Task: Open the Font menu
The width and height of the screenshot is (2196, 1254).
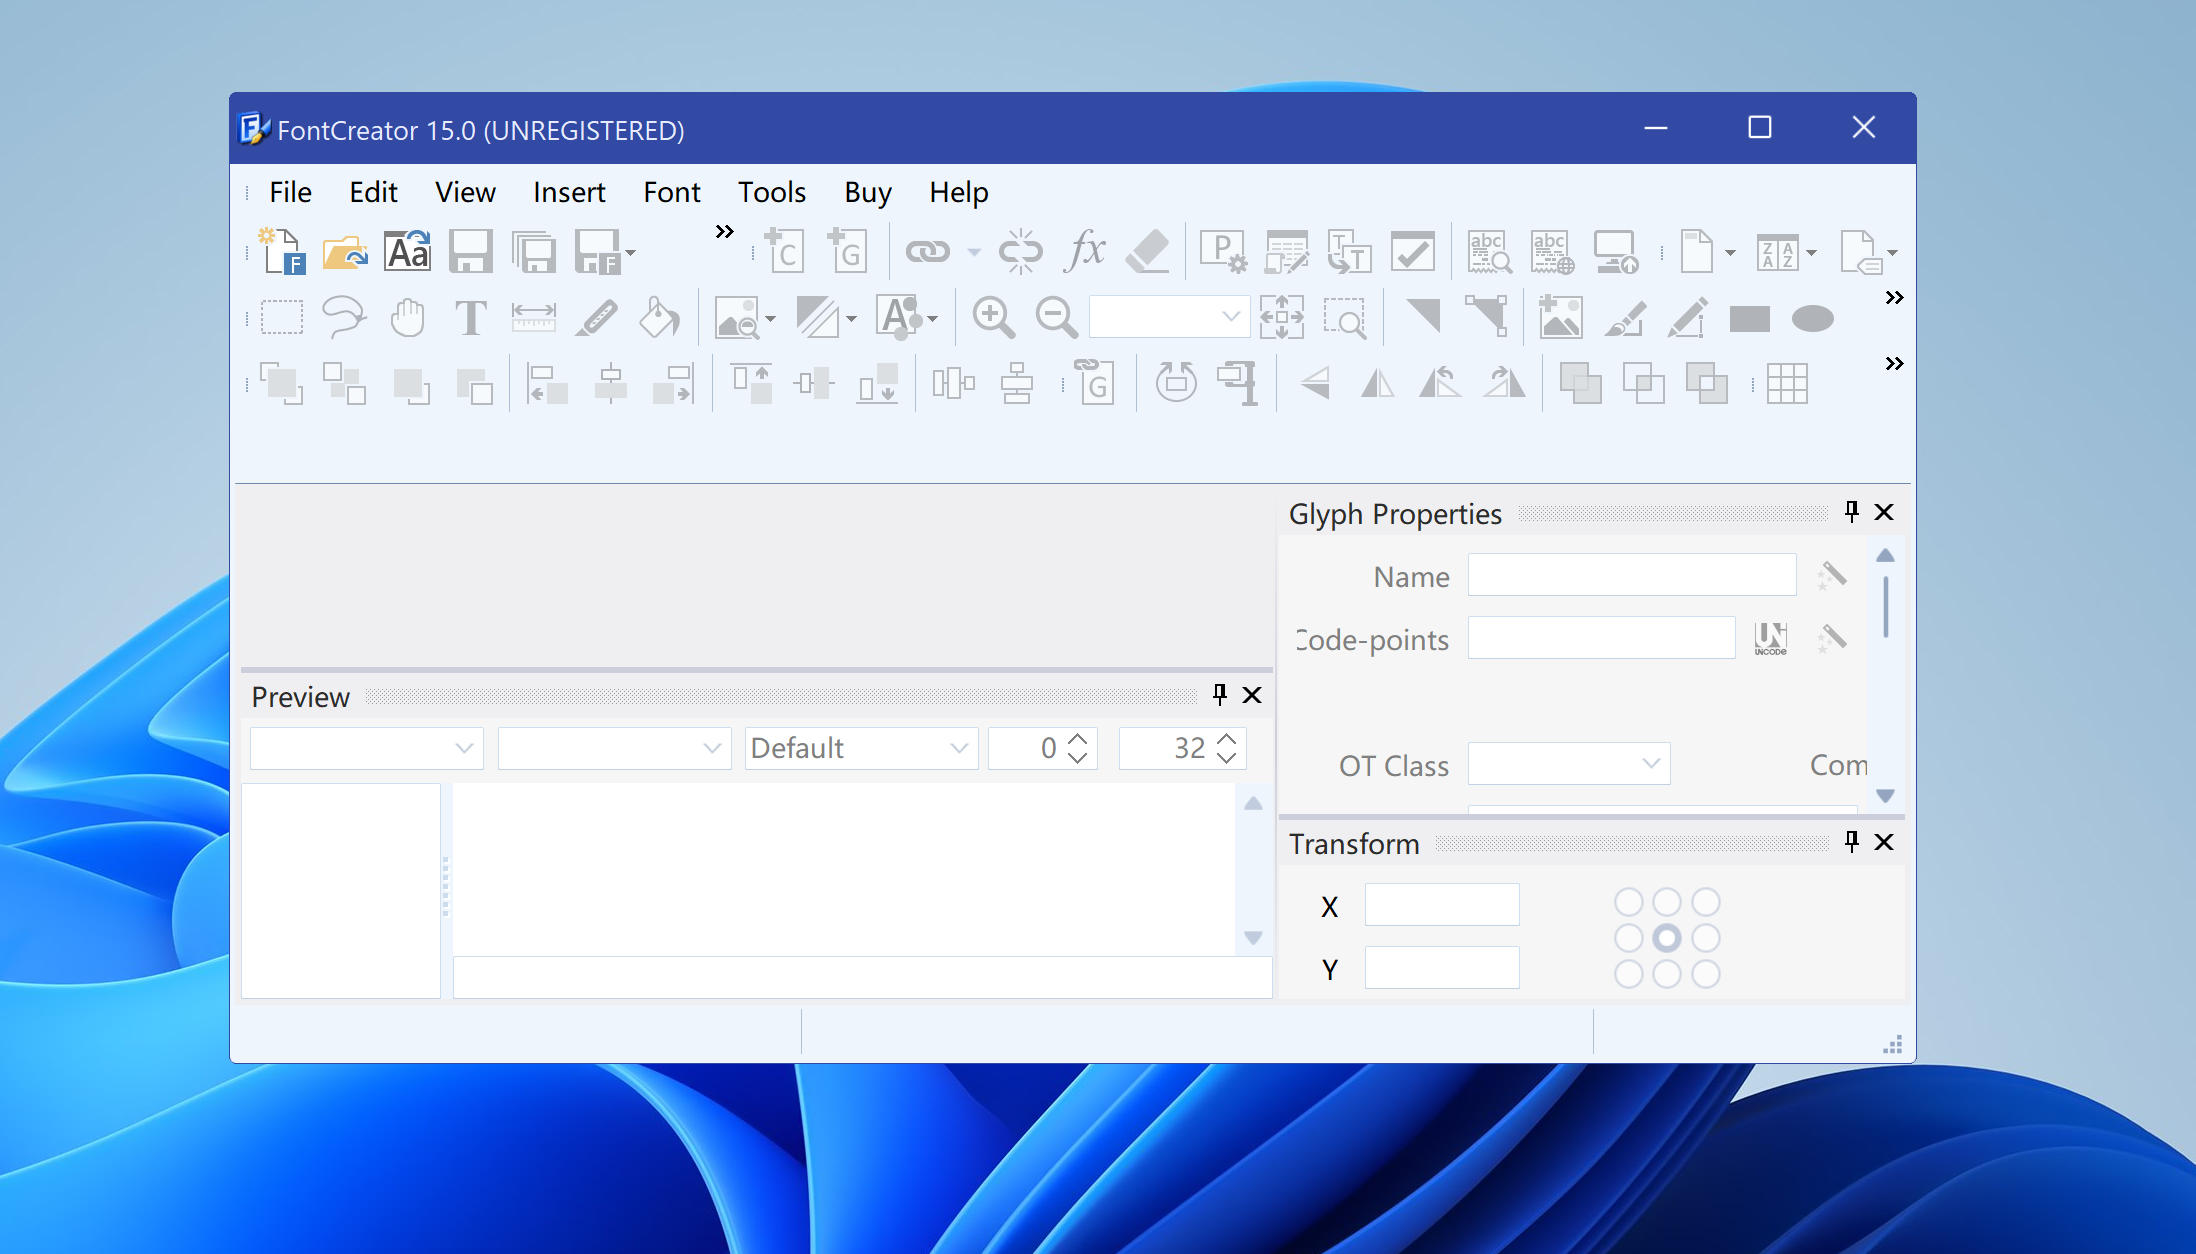Action: click(x=672, y=191)
